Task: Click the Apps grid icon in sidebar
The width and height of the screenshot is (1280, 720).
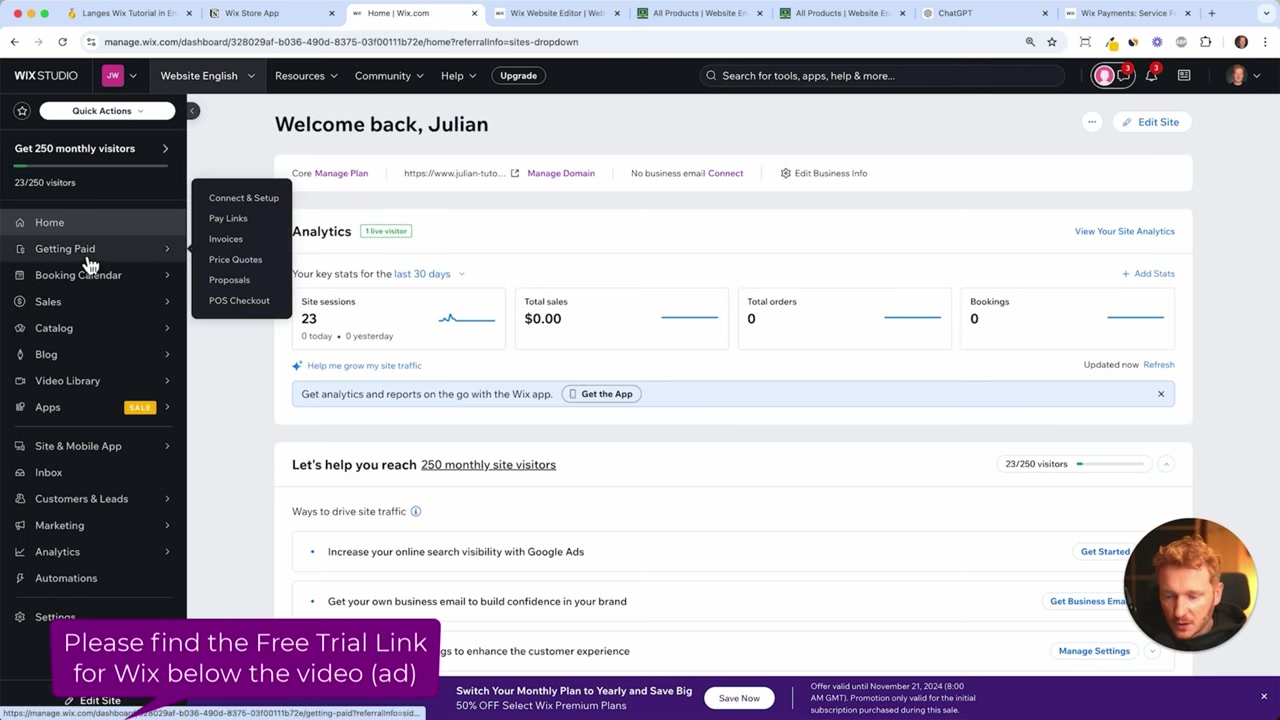Action: click(x=20, y=407)
